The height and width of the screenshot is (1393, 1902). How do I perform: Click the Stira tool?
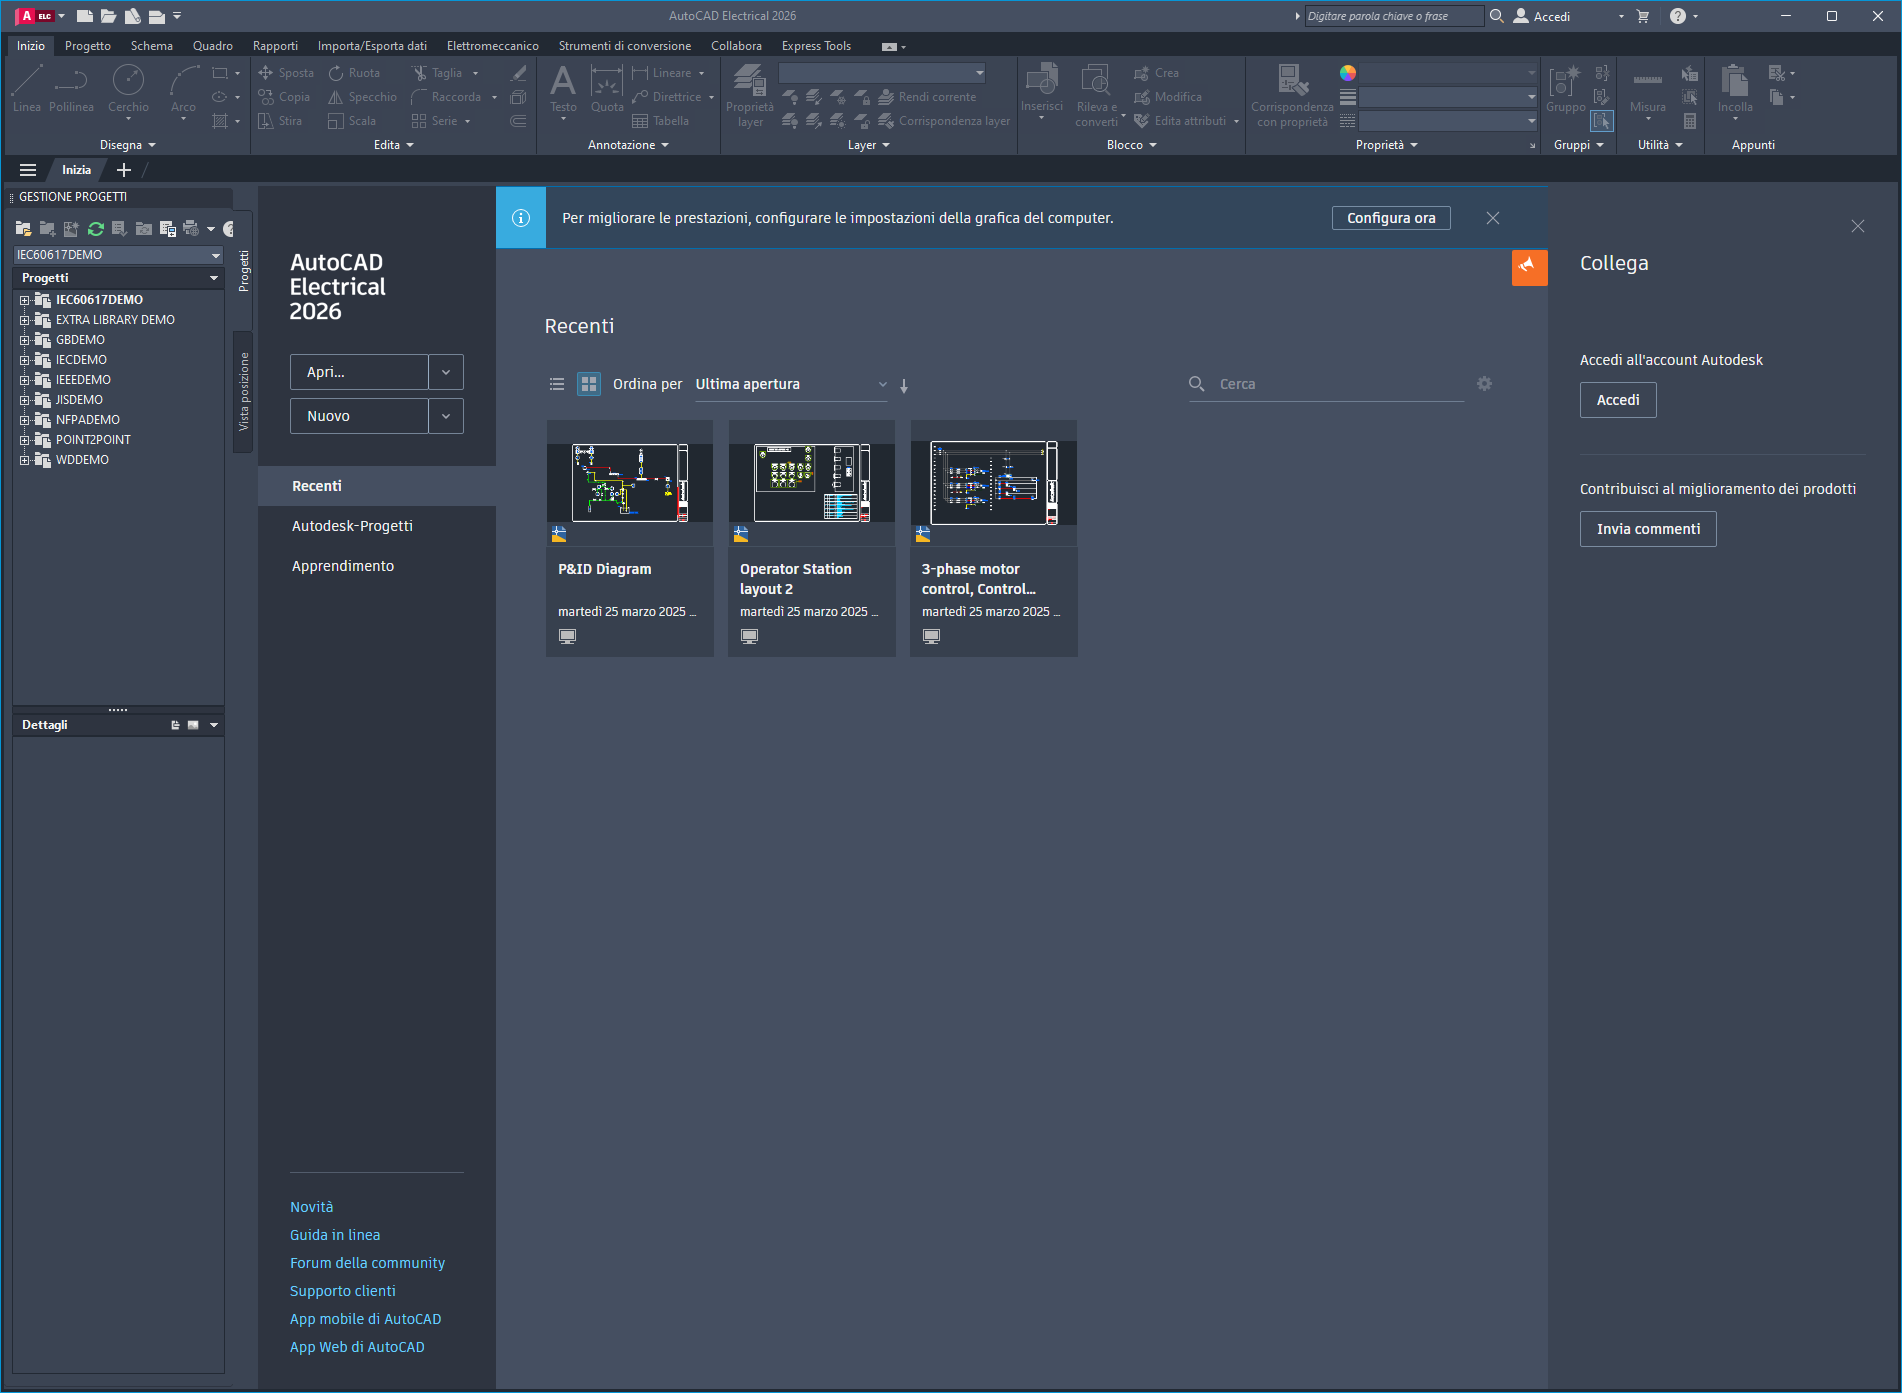[280, 121]
